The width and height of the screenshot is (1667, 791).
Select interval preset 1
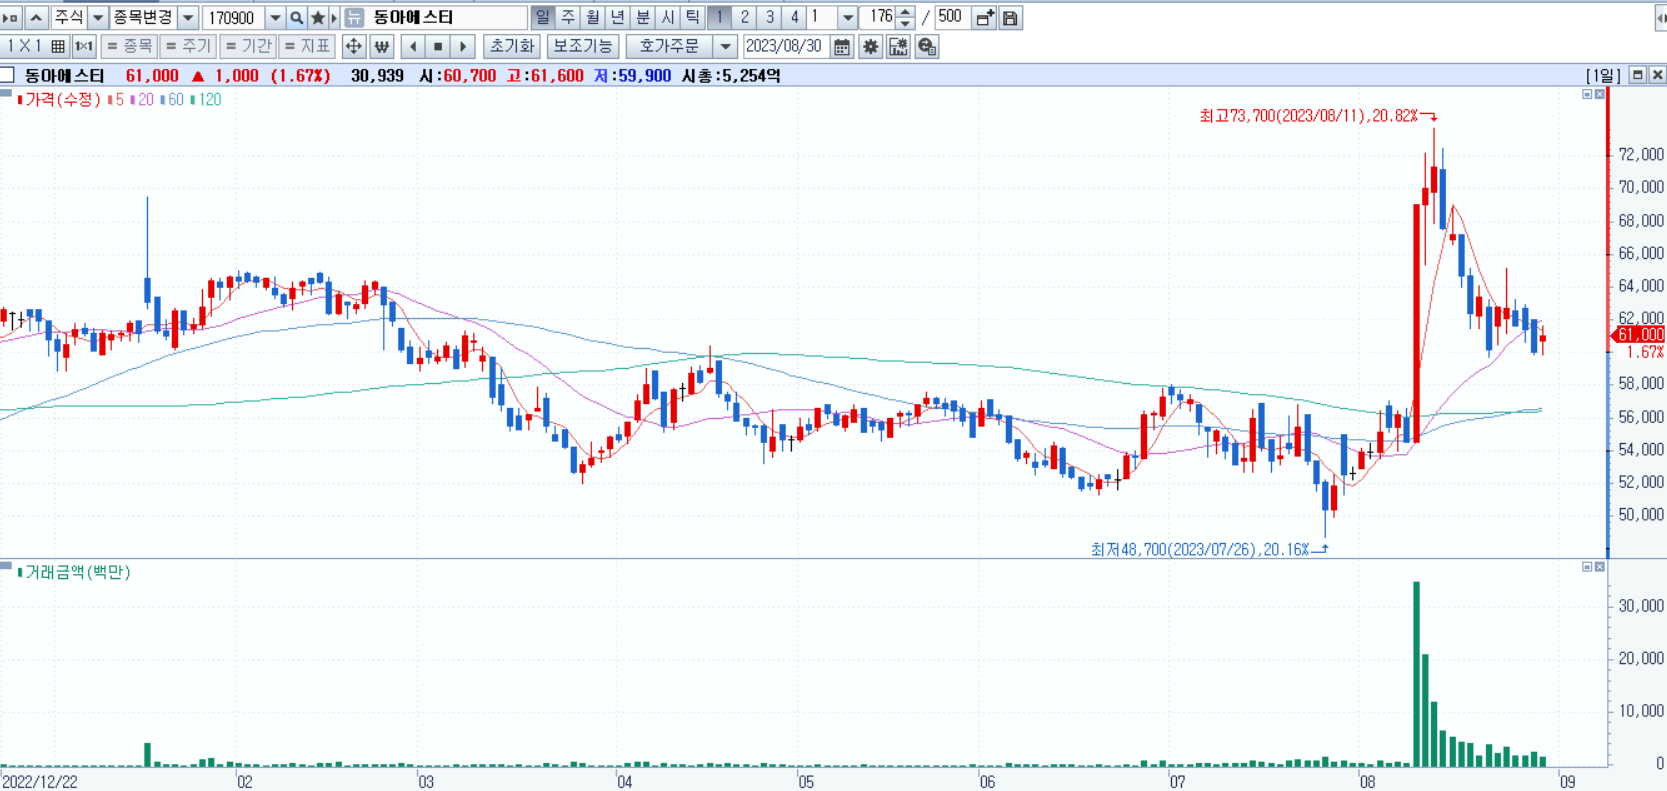tap(719, 18)
